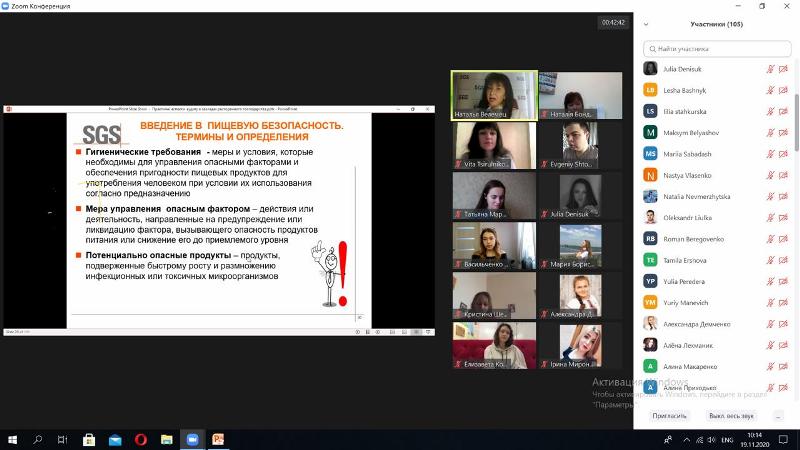Image resolution: width=800 pixels, height=450 pixels.
Task: Click participant name Алёна Лехманик
Action: pyautogui.click(x=688, y=345)
